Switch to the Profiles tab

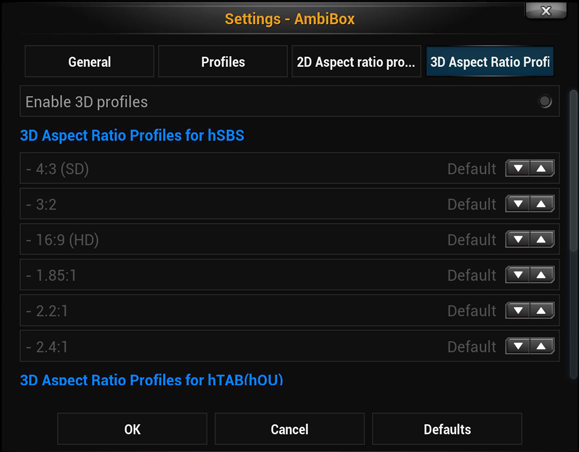click(x=223, y=61)
